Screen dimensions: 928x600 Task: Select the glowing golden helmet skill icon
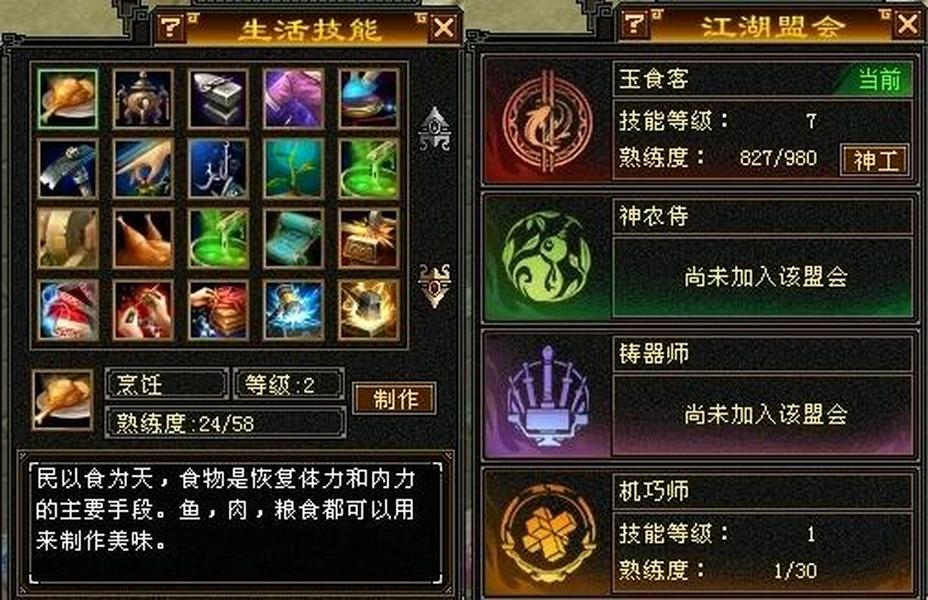[x=369, y=310]
